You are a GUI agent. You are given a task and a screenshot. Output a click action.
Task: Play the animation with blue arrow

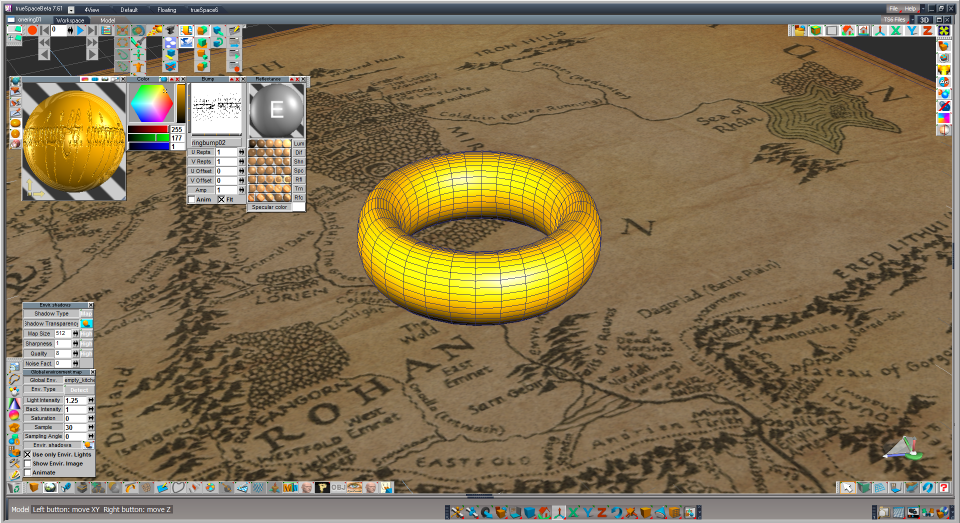80,30
